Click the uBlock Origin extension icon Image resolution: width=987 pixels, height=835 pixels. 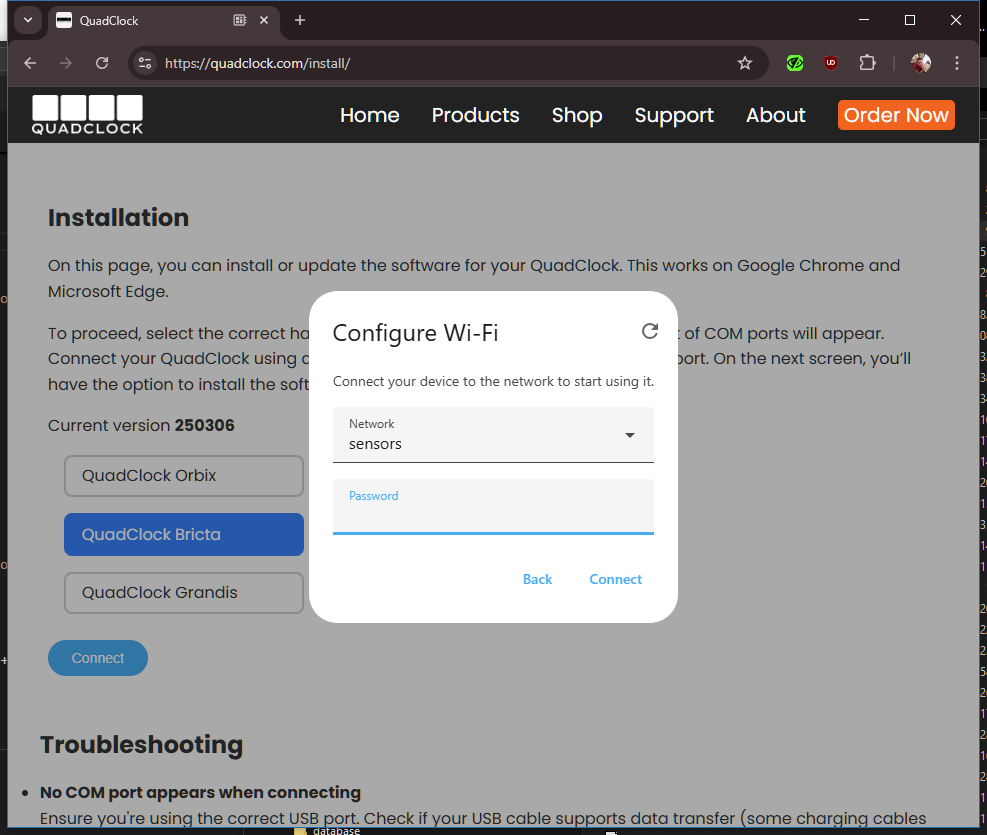831,63
